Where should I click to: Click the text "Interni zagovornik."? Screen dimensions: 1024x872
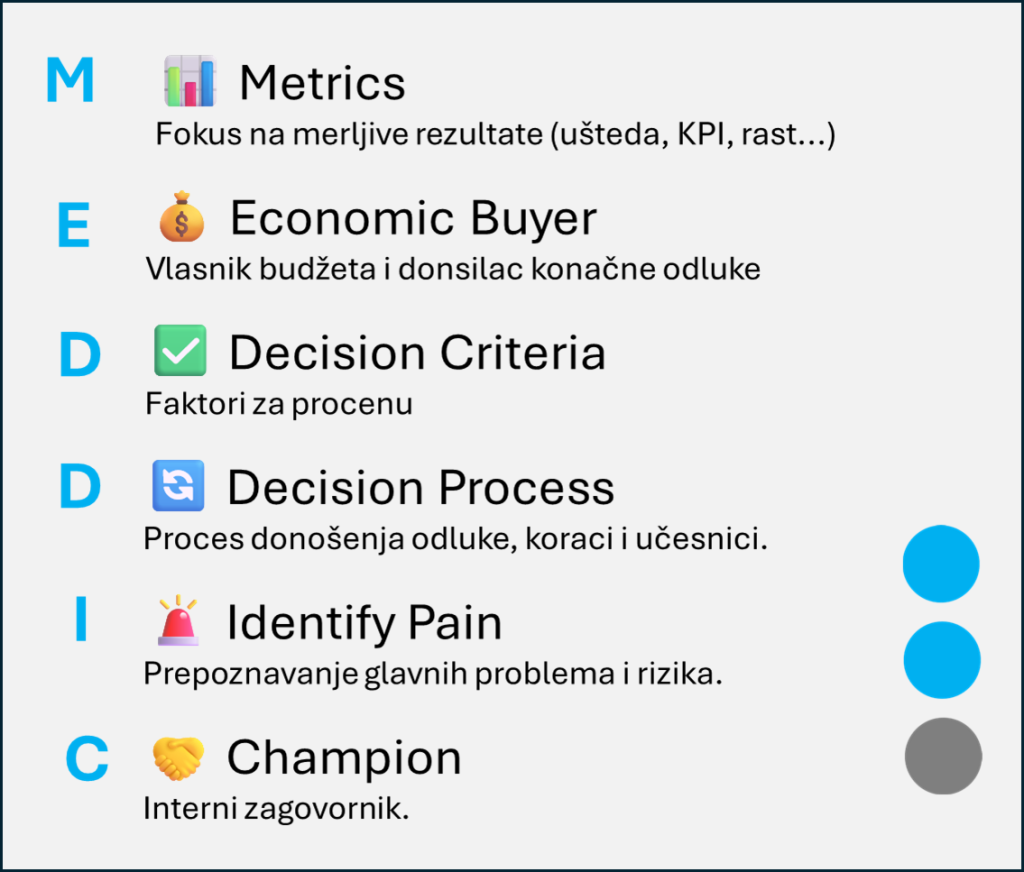[x=276, y=808]
